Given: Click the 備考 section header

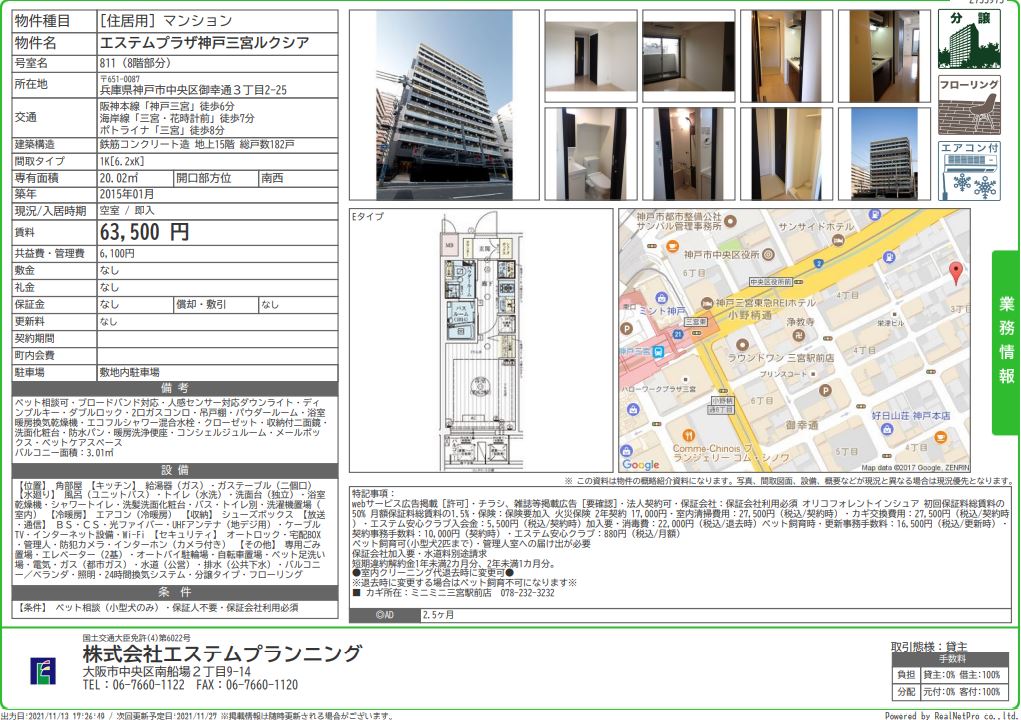Looking at the screenshot, I should tap(175, 389).
